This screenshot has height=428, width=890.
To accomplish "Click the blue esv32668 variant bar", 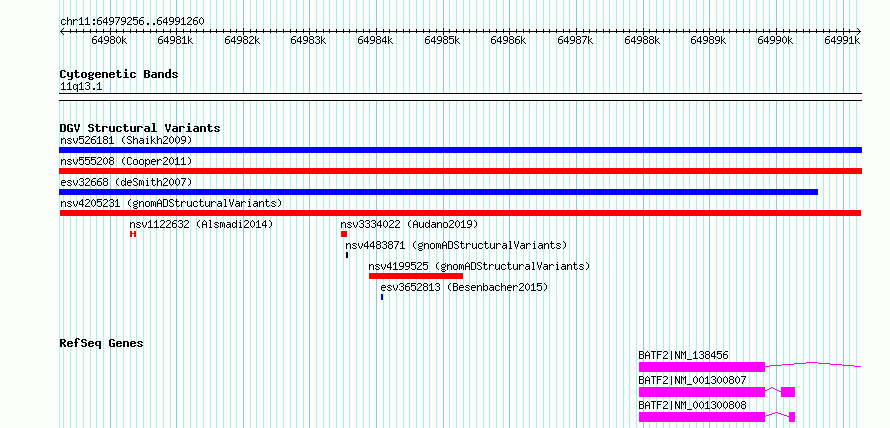I will click(x=438, y=192).
